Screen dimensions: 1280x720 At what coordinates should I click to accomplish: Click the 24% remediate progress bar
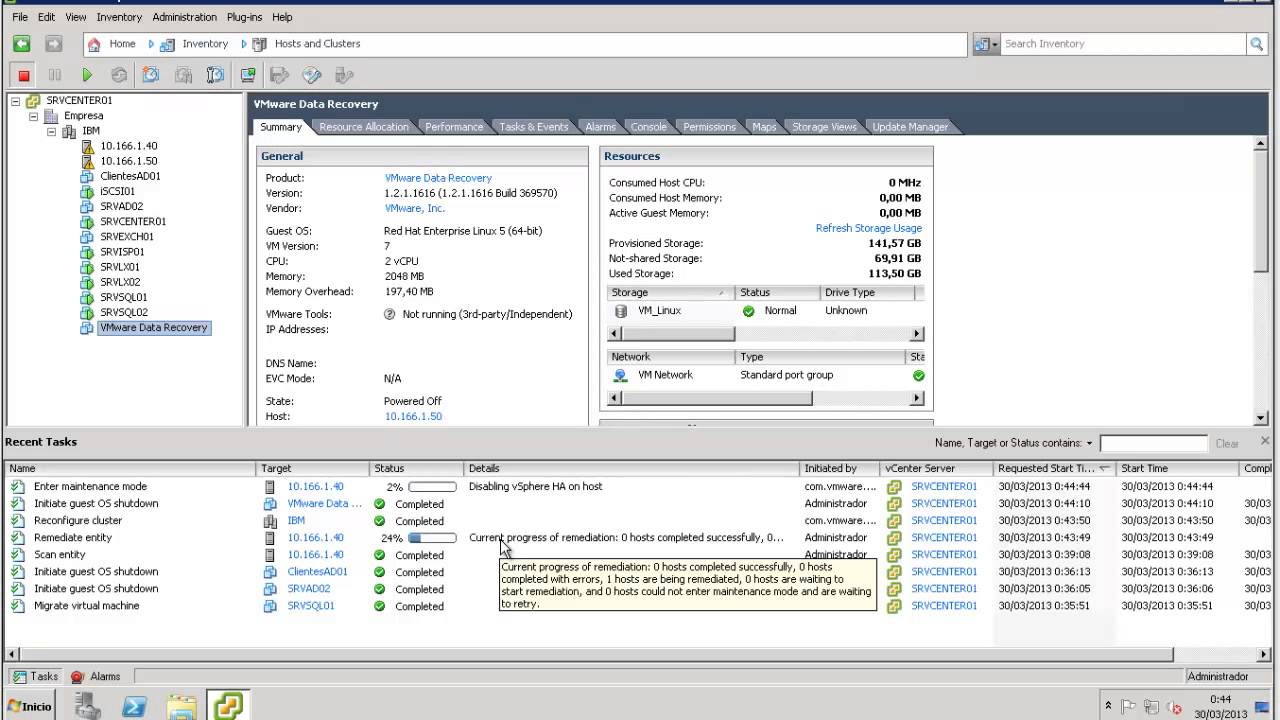coord(432,538)
